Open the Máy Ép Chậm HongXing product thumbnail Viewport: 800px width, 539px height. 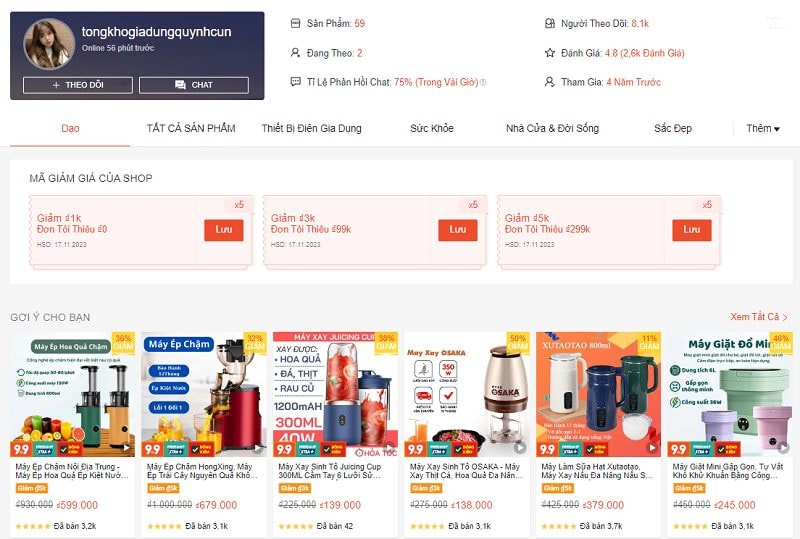(204, 394)
